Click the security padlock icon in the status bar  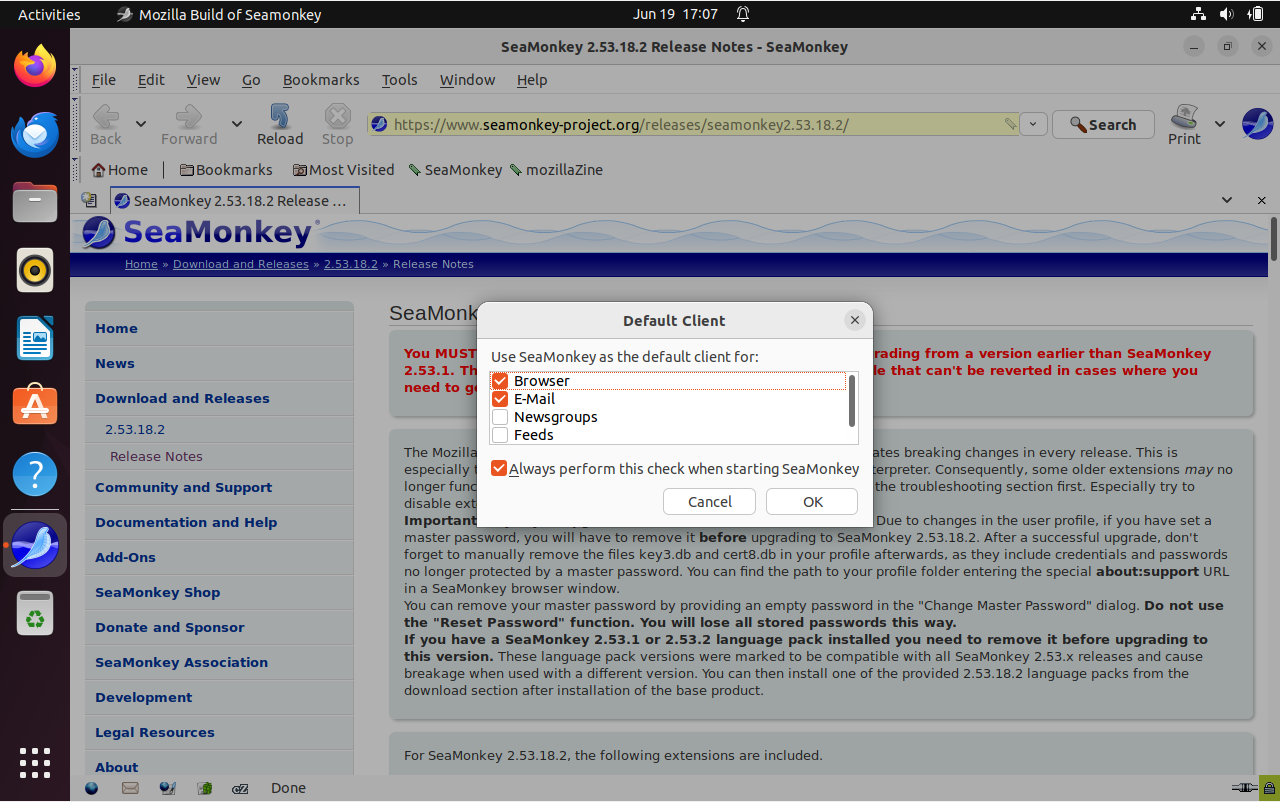coord(1268,788)
